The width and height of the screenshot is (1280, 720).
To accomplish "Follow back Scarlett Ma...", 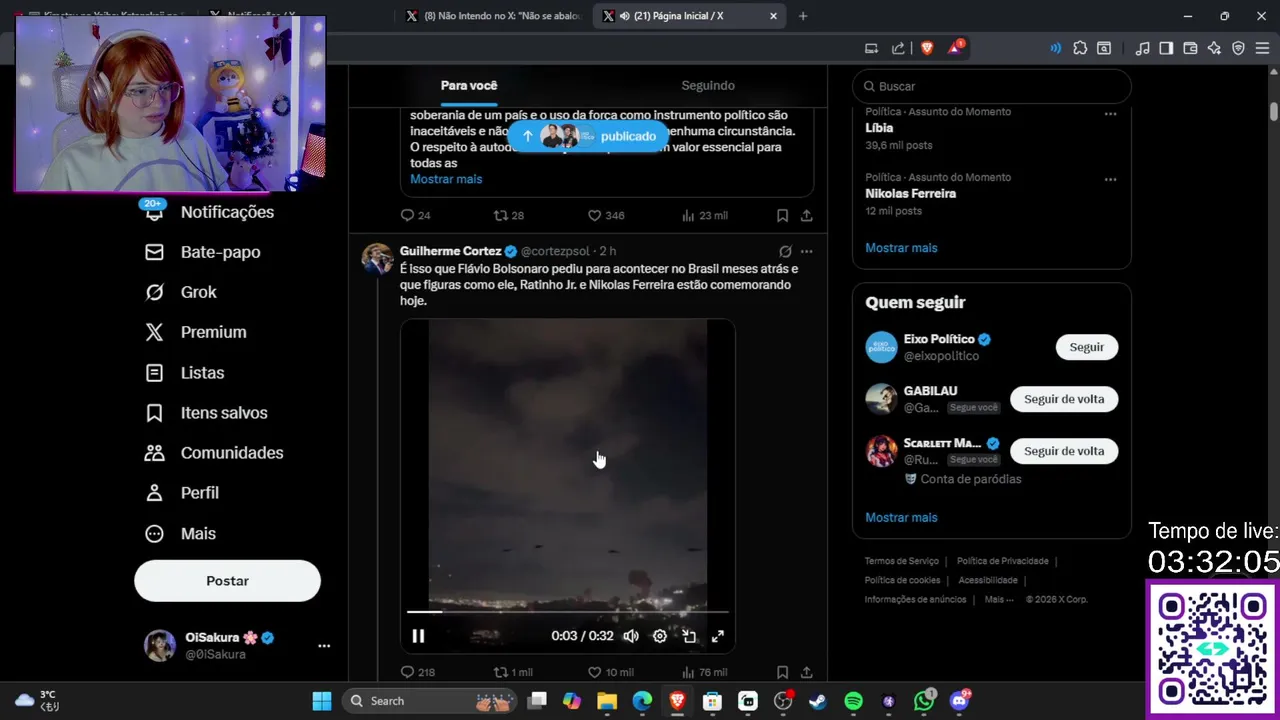I will 1064,451.
